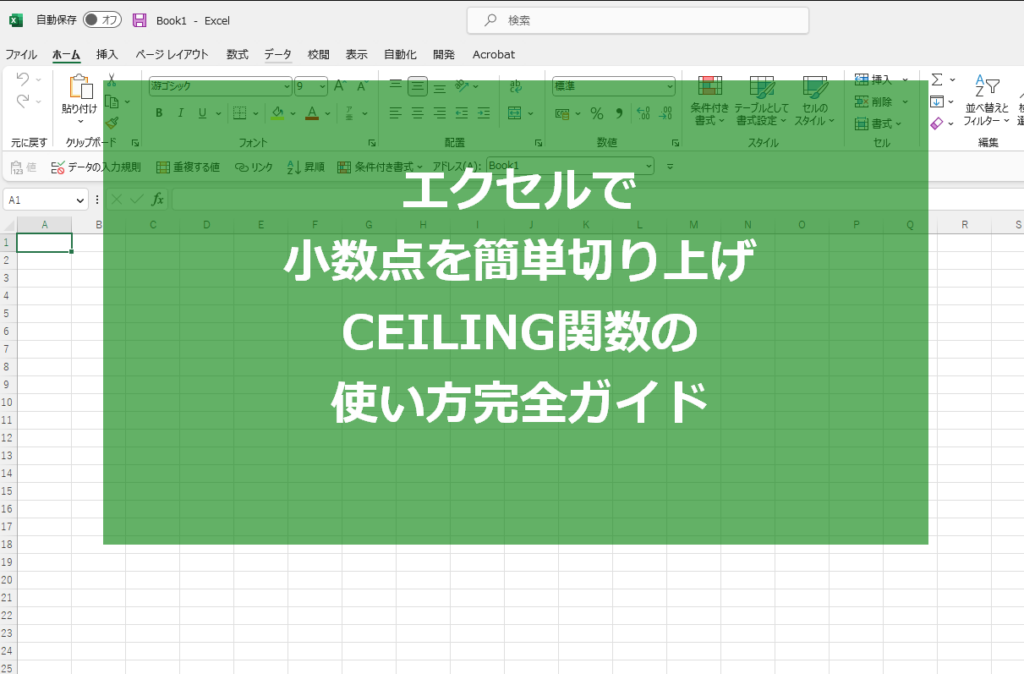This screenshot has width=1024, height=674.
Task: Click the Undo arrow icon
Action: 23,79
